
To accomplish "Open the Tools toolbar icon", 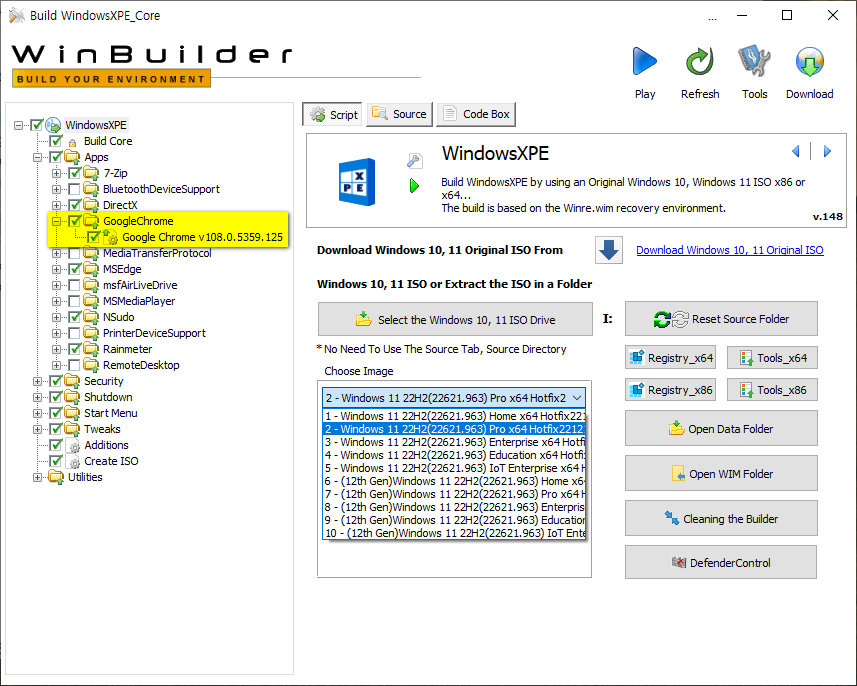I will (754, 61).
